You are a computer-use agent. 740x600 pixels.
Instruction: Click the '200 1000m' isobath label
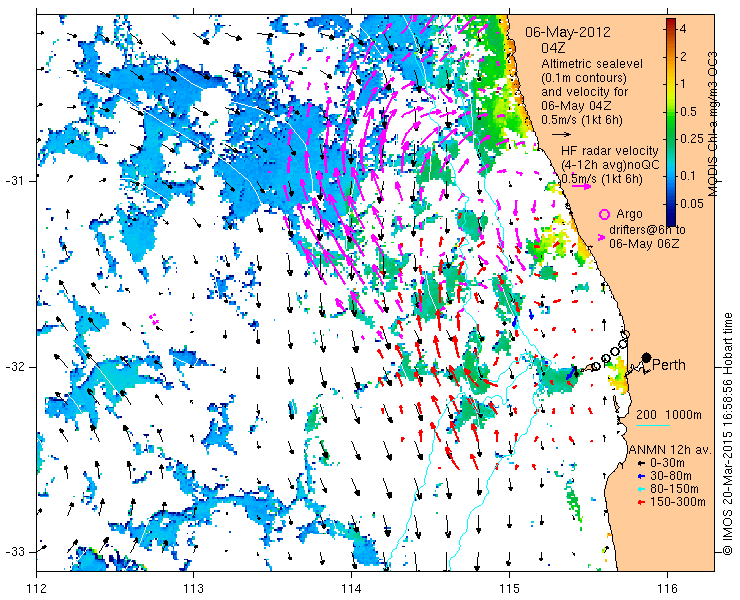[x=669, y=415]
